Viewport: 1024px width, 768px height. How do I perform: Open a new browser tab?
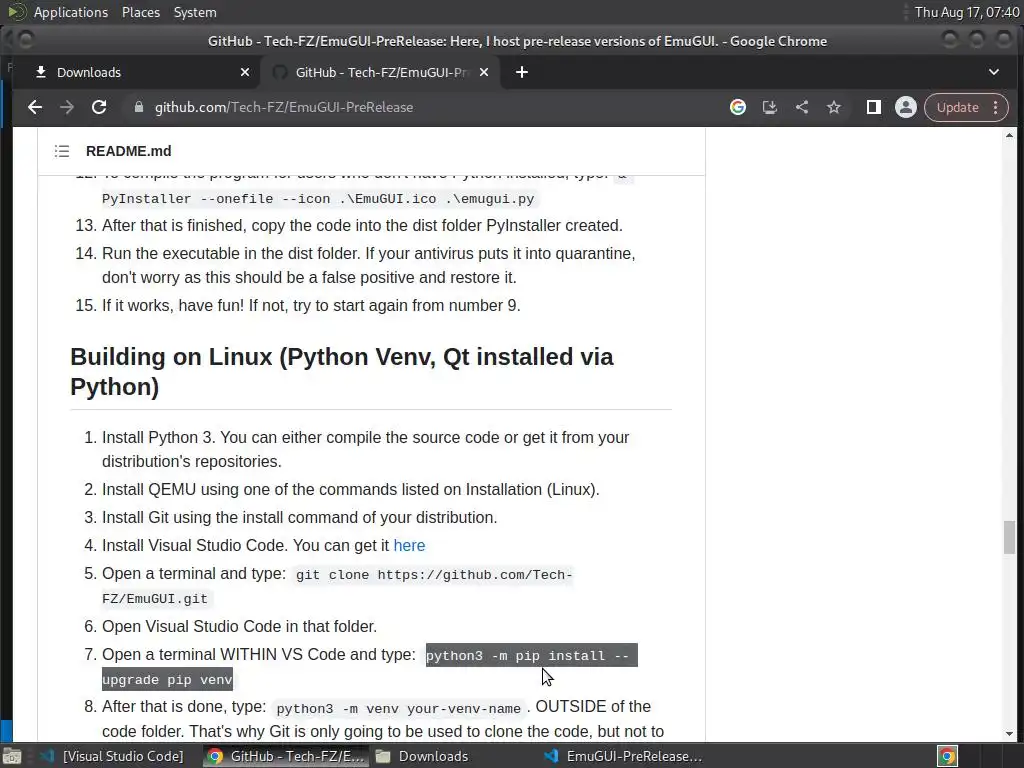click(521, 72)
